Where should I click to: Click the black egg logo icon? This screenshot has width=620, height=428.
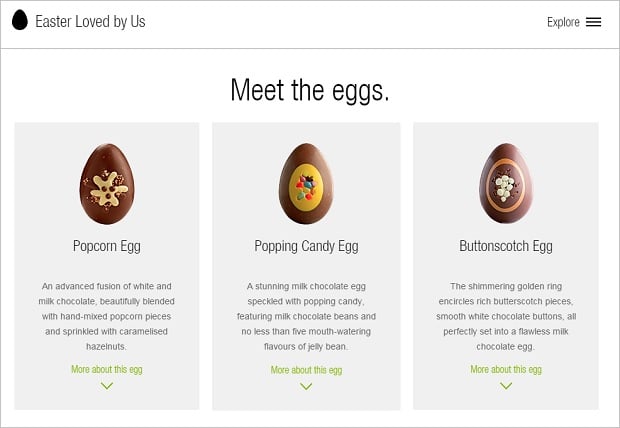pyautogui.click(x=20, y=21)
